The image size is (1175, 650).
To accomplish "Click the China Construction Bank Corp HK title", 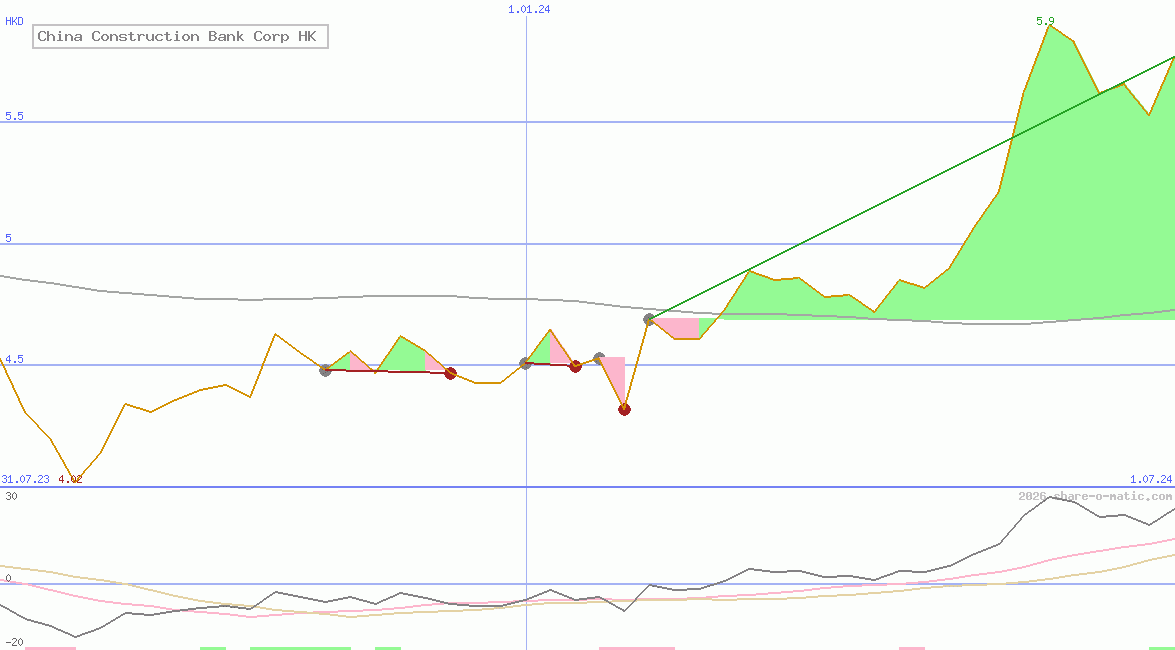I will [180, 36].
